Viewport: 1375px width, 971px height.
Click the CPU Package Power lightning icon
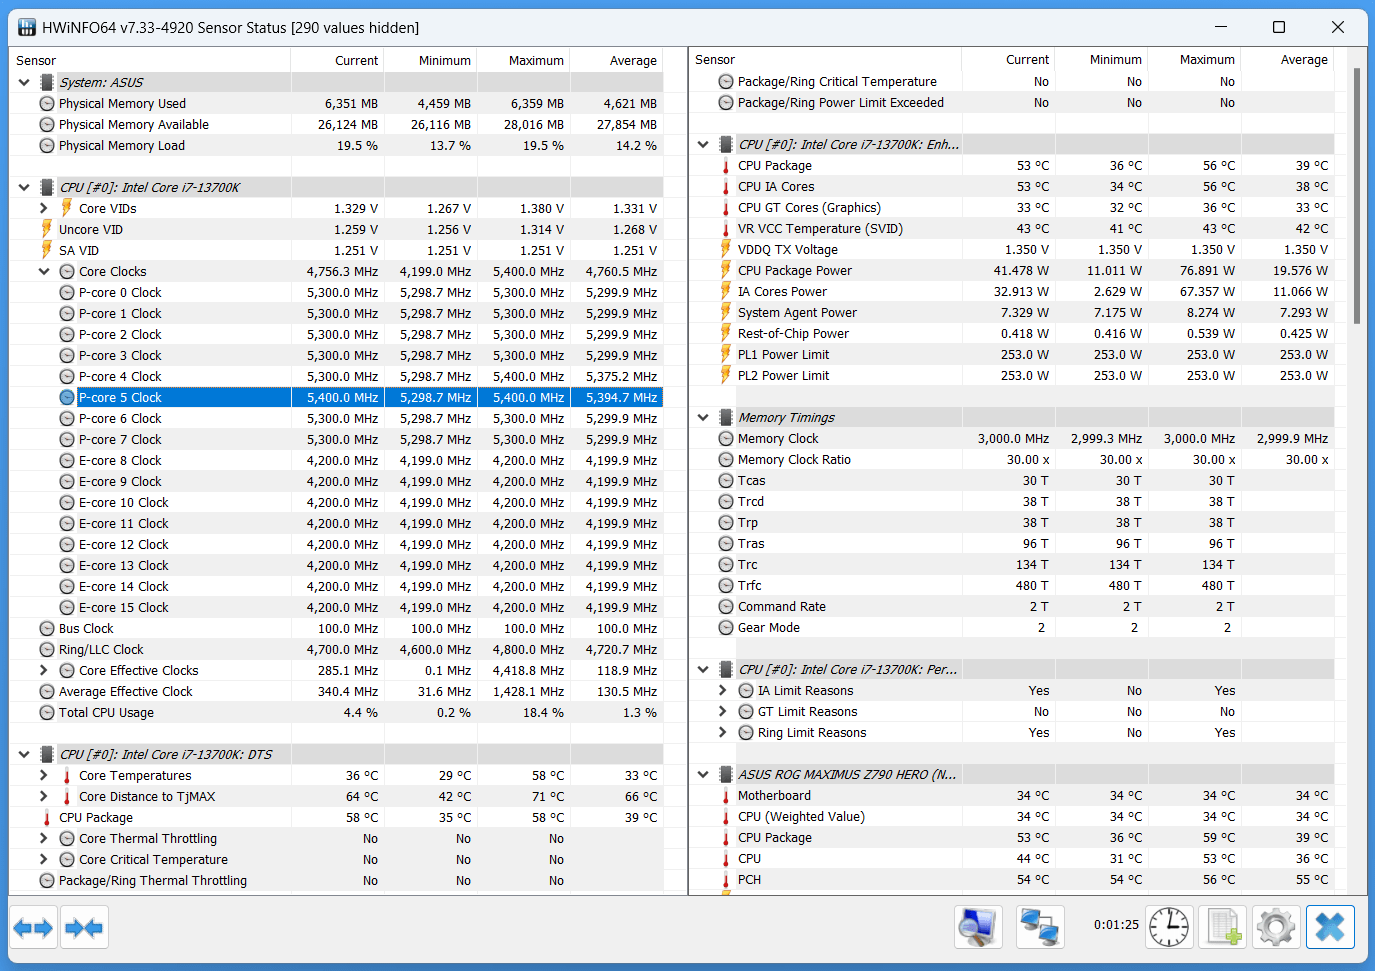coord(726,270)
